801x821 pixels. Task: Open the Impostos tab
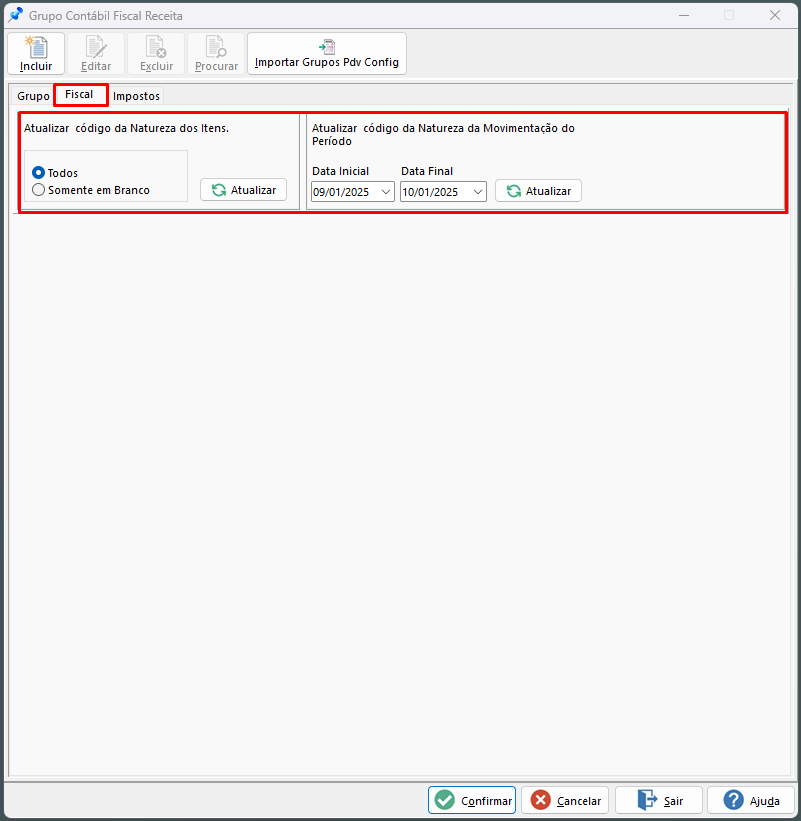pos(136,96)
